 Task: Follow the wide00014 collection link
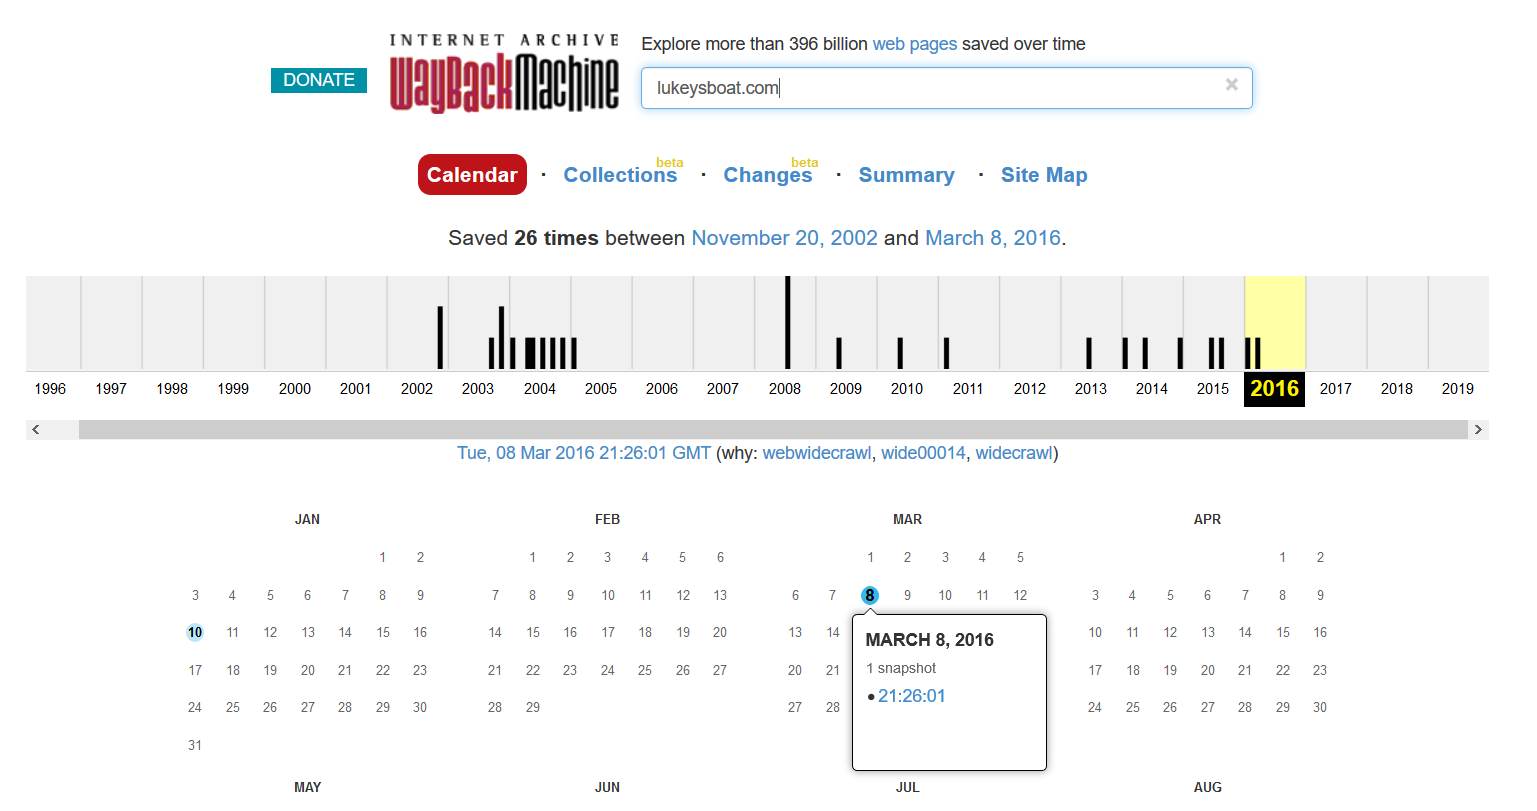pyautogui.click(x=923, y=453)
